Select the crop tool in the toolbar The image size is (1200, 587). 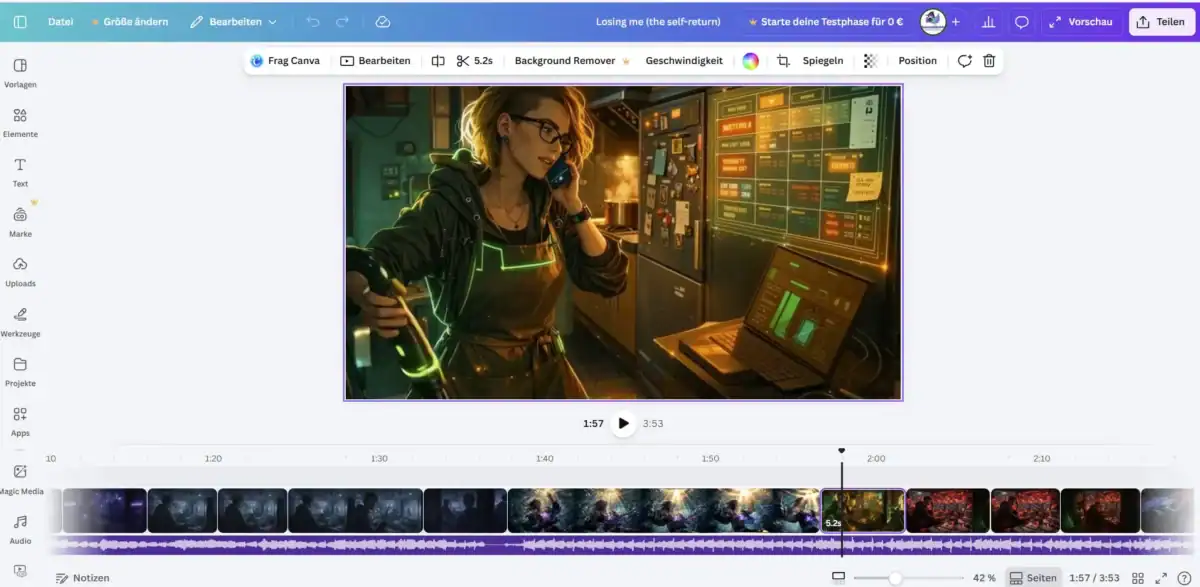784,60
